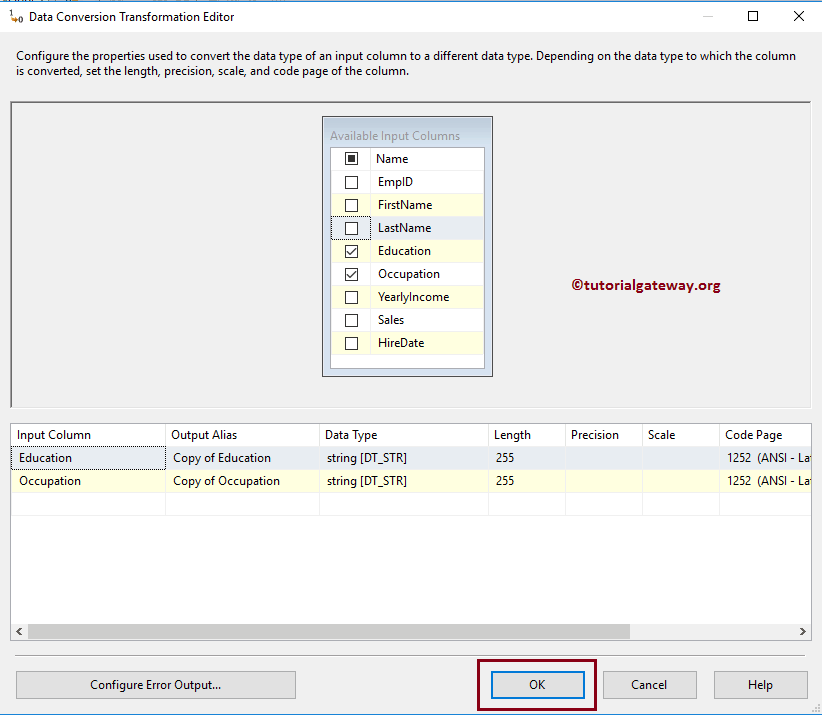The image size is (822, 715).
Task: Click the Data Conversion Editor title bar icon
Action: (x=15, y=16)
